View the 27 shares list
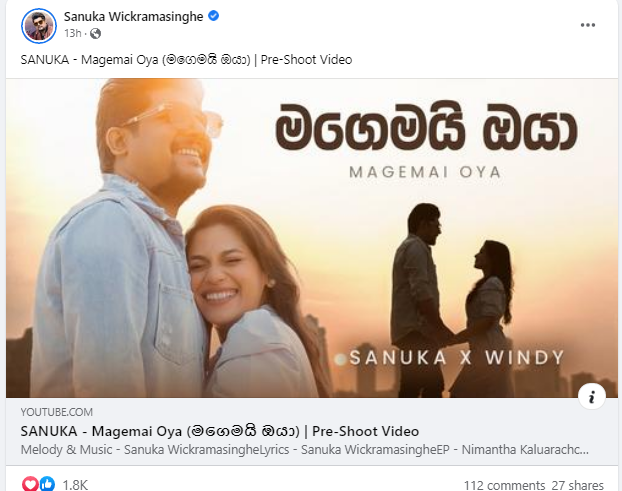The height and width of the screenshot is (491, 622). point(578,485)
